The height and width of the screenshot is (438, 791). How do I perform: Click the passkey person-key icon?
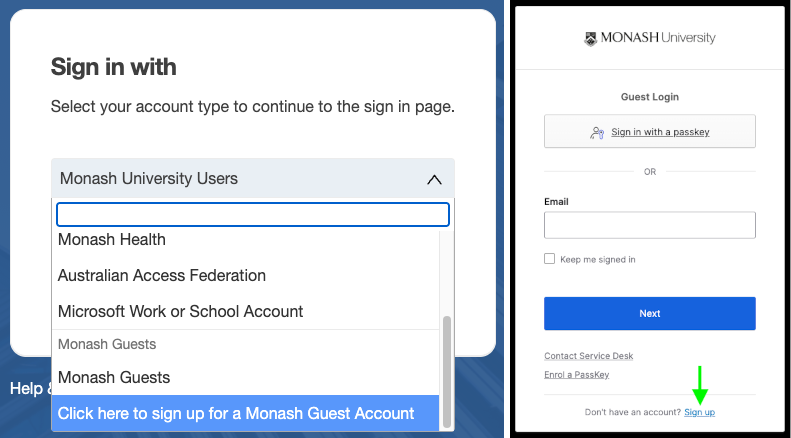tap(597, 133)
